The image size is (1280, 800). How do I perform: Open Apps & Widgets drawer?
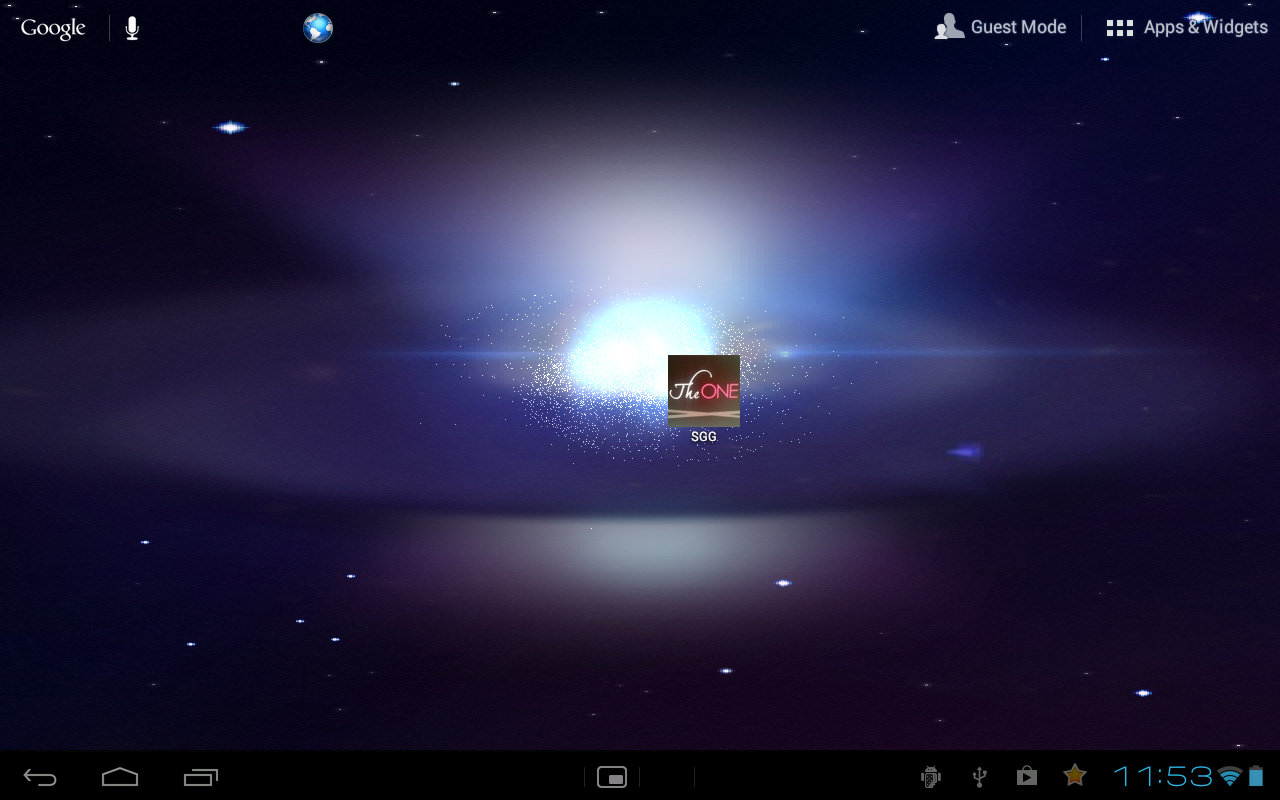(x=1187, y=27)
